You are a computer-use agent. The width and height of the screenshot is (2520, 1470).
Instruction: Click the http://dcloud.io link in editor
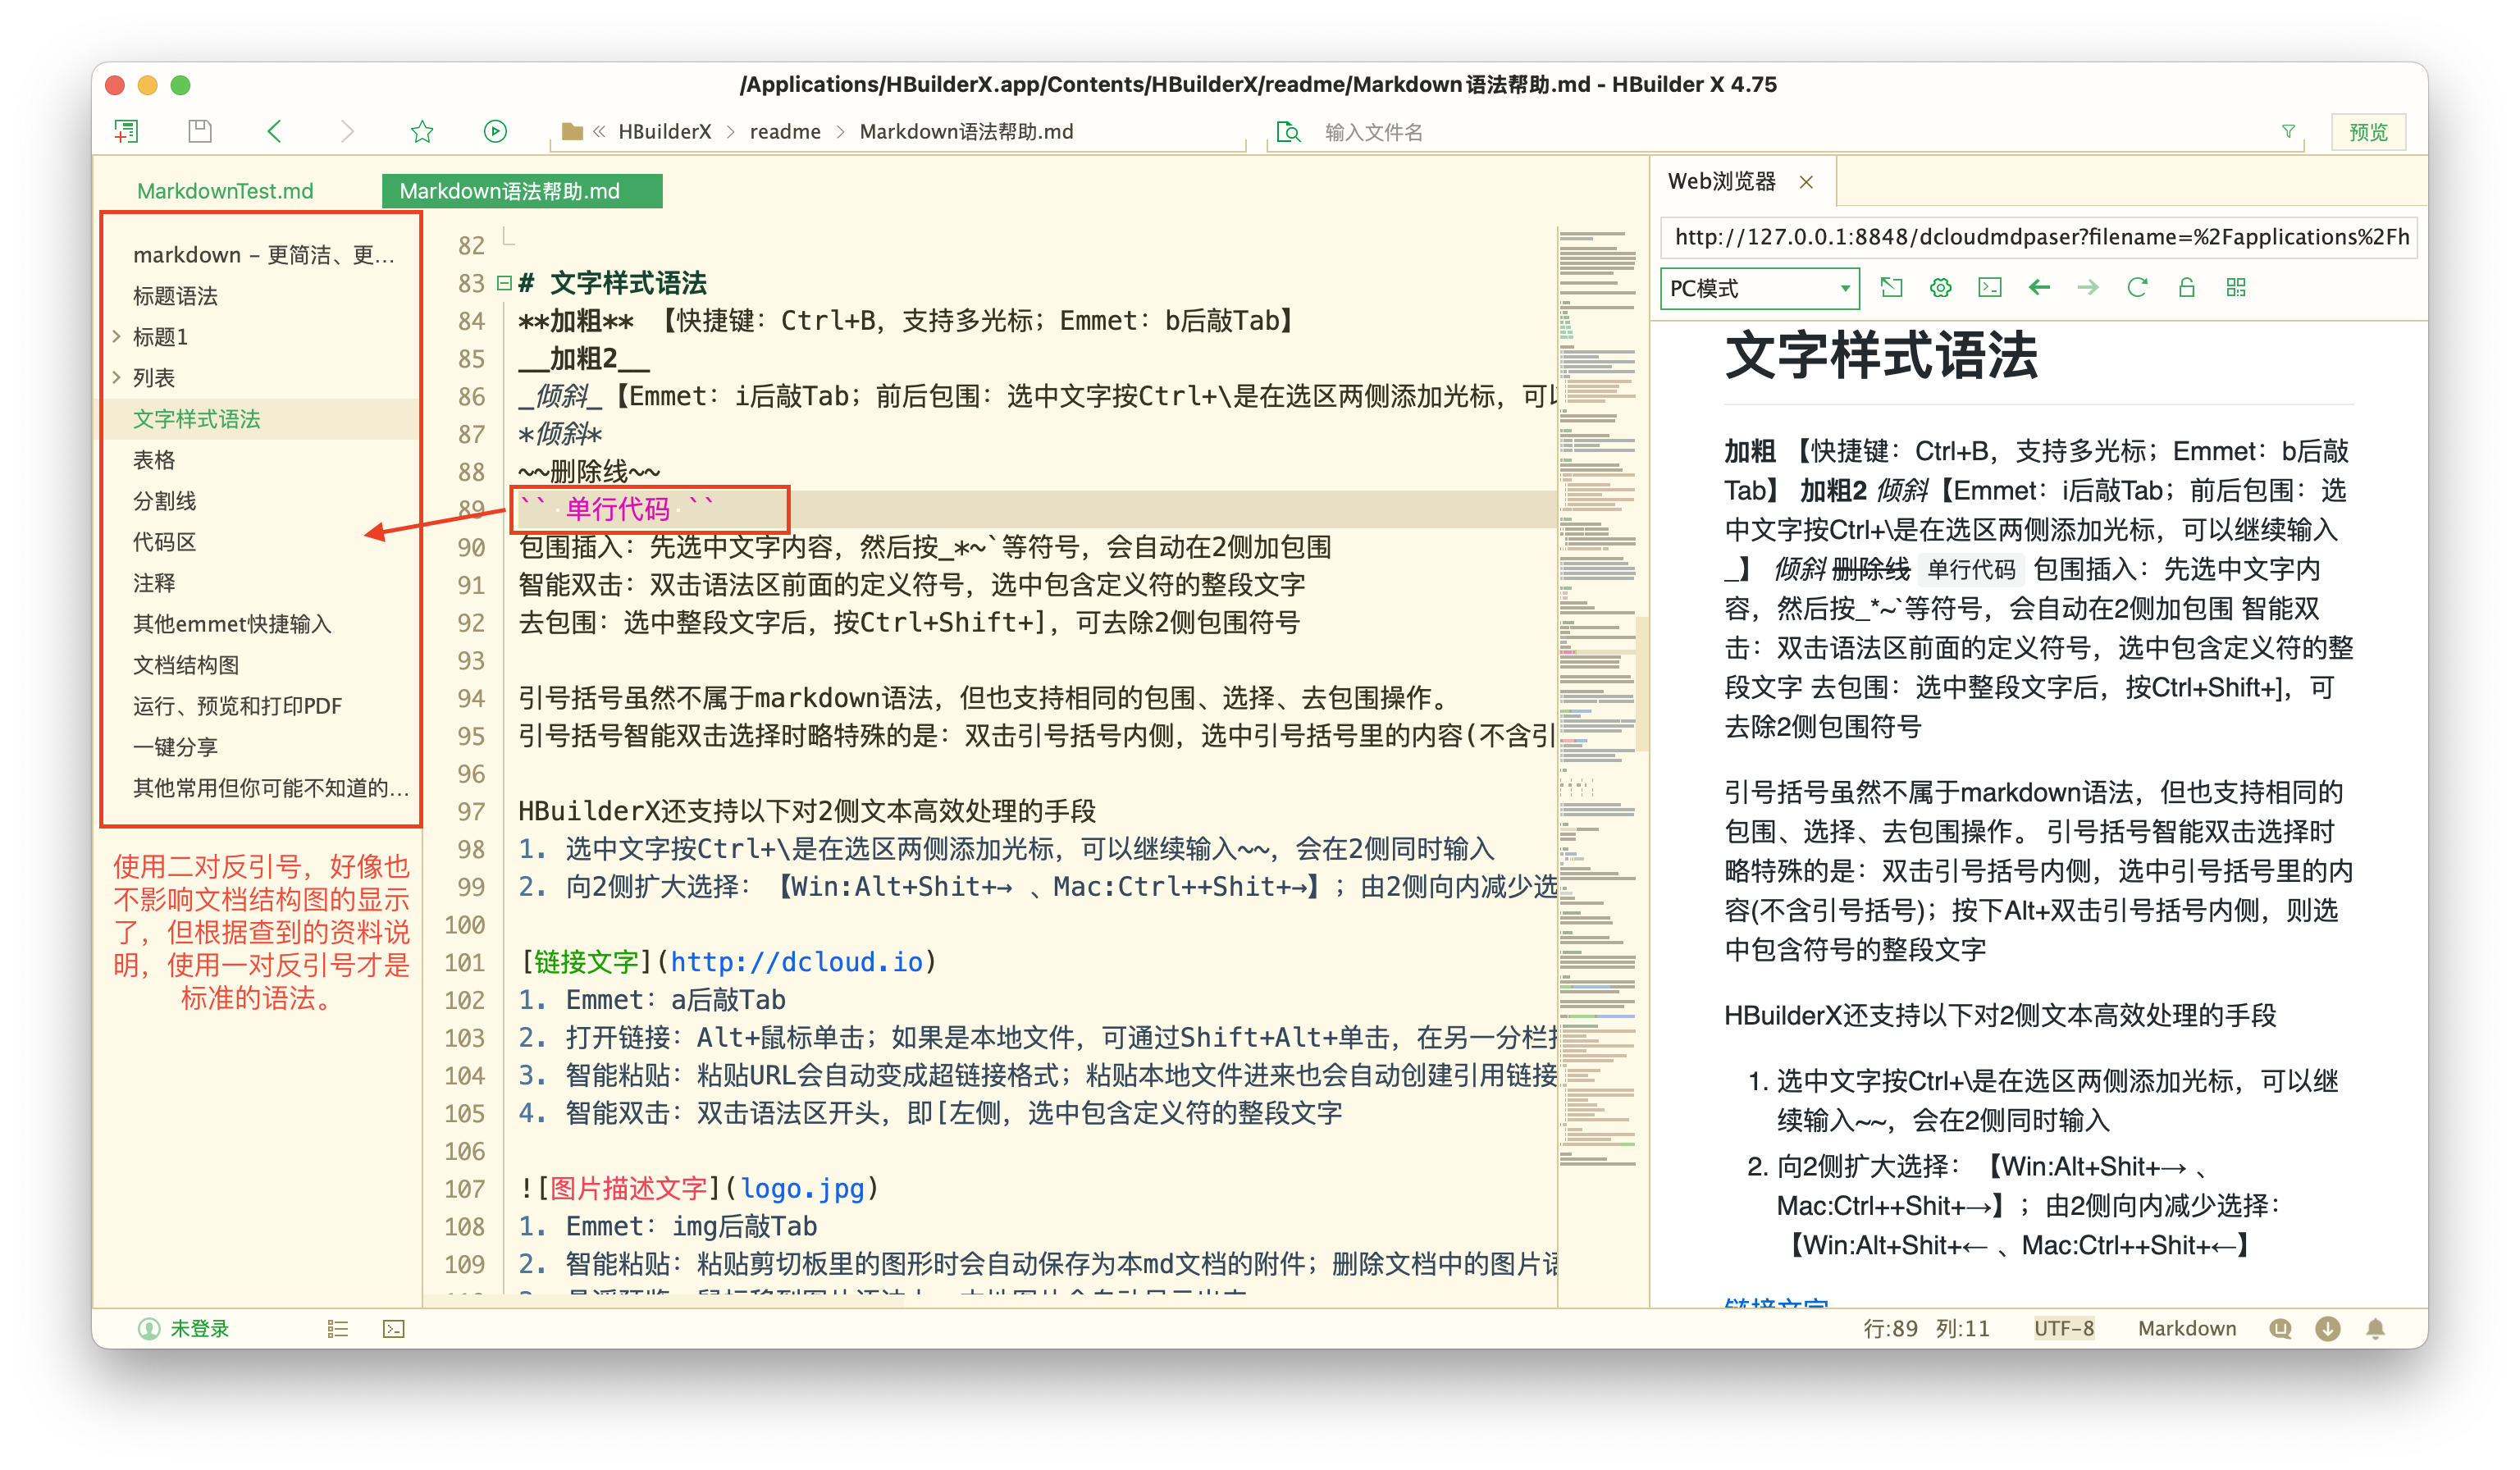tap(796, 962)
